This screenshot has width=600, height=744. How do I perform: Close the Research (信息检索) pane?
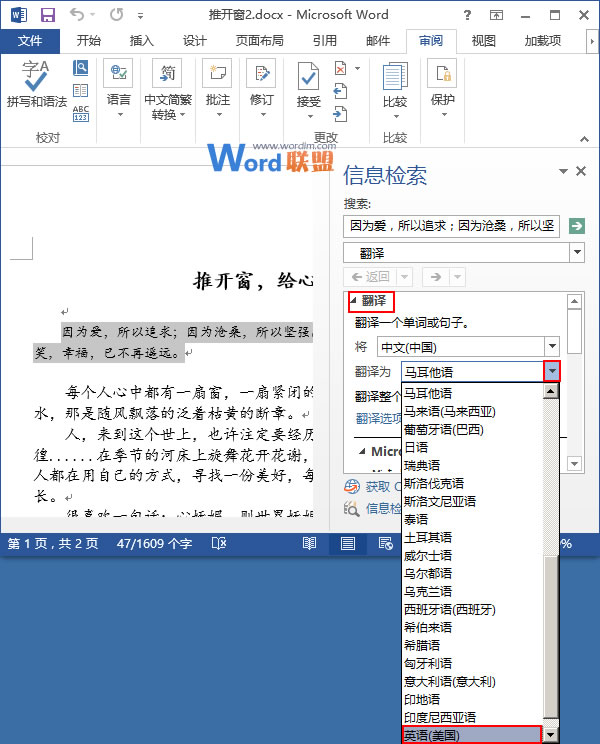[x=581, y=171]
